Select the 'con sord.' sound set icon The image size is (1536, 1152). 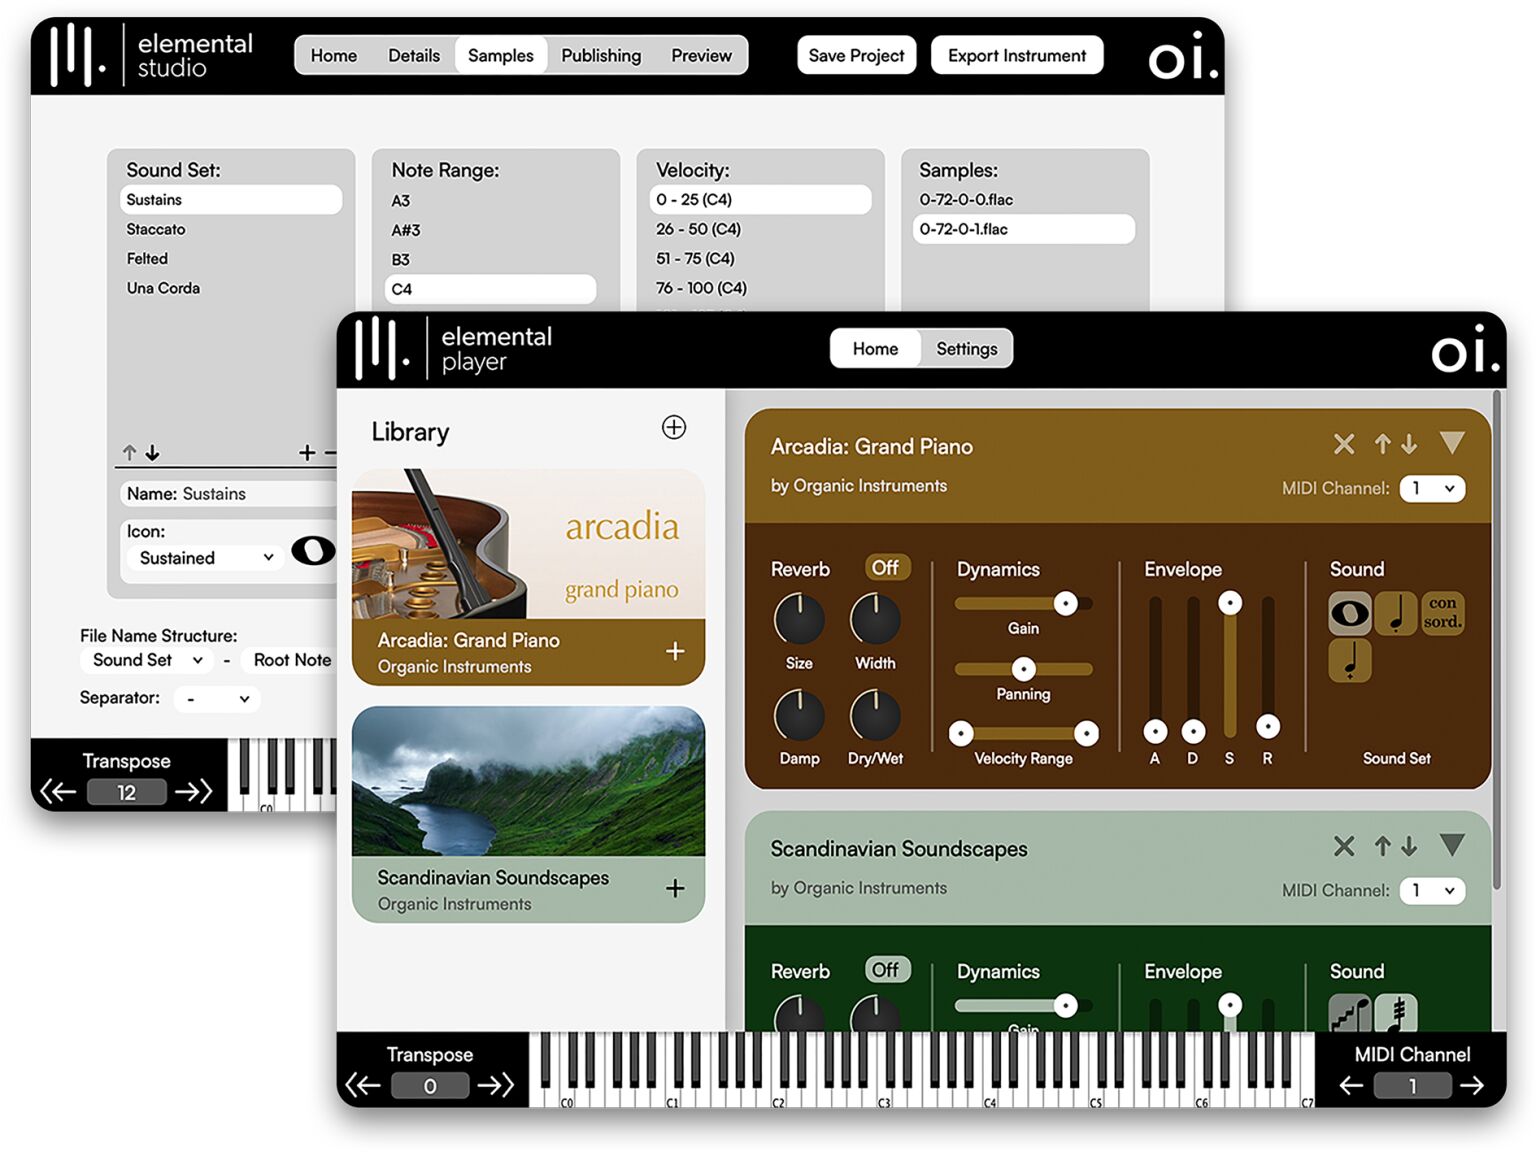point(1443,612)
